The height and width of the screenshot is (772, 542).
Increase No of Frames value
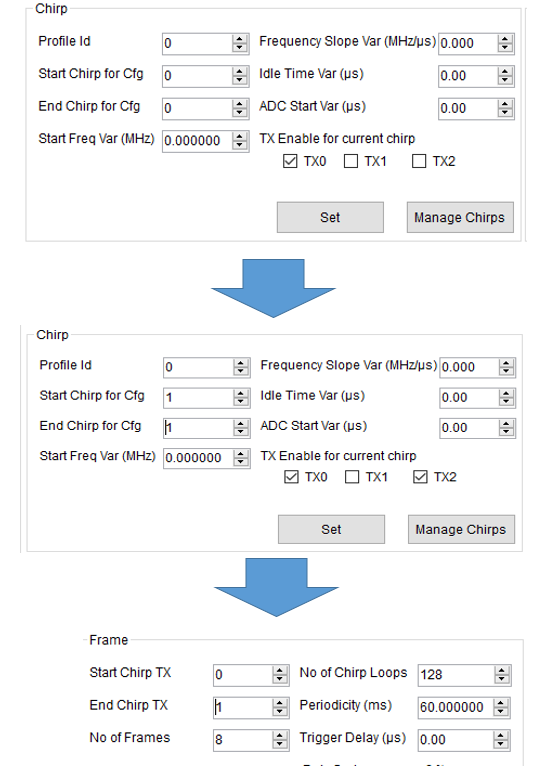(279, 736)
